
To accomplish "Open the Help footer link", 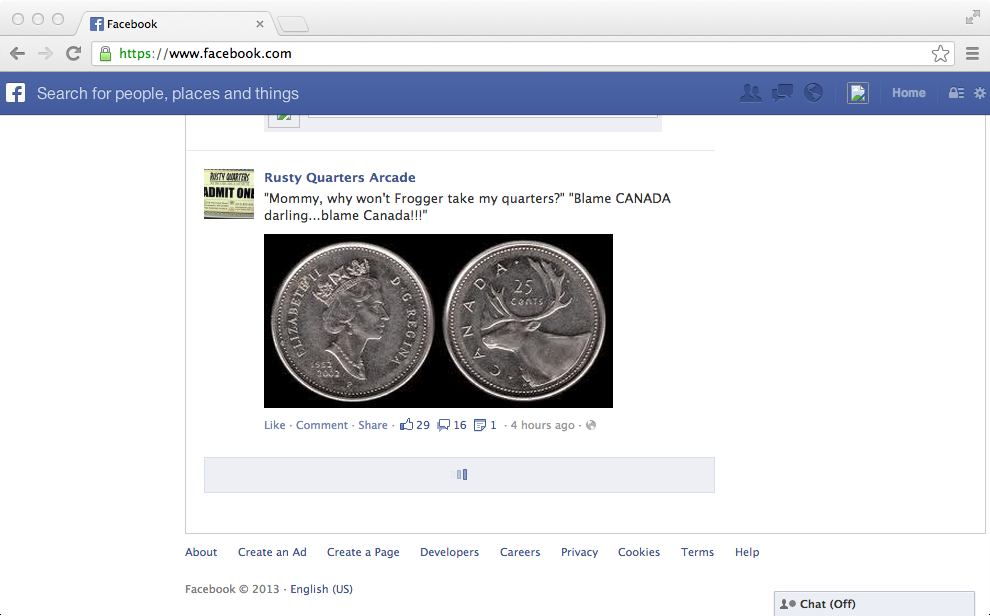I will tap(747, 552).
